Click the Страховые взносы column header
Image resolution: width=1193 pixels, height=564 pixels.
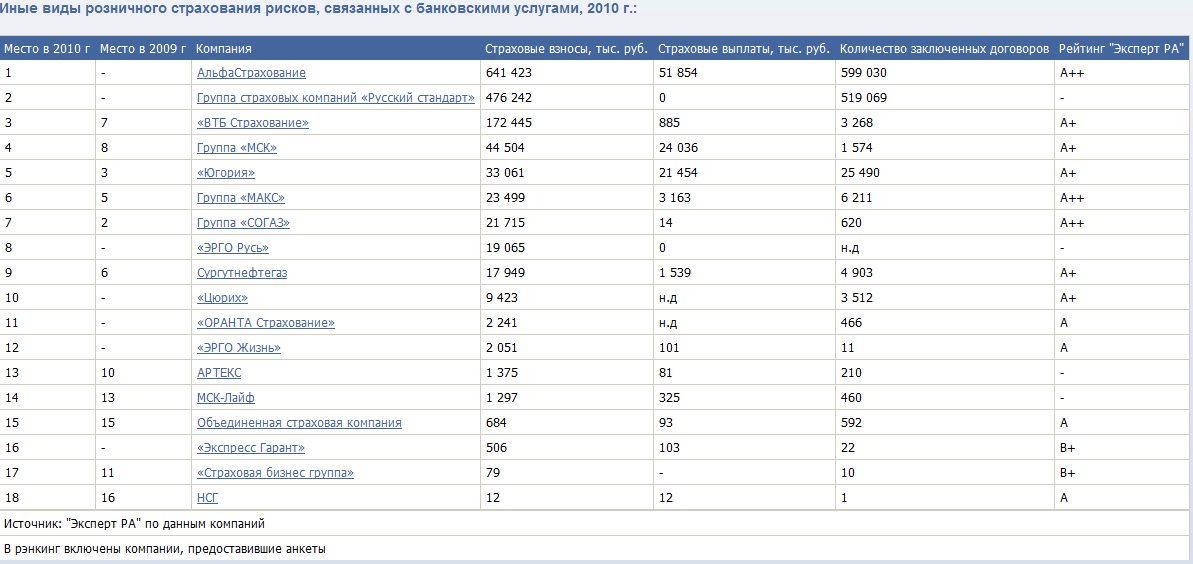566,49
